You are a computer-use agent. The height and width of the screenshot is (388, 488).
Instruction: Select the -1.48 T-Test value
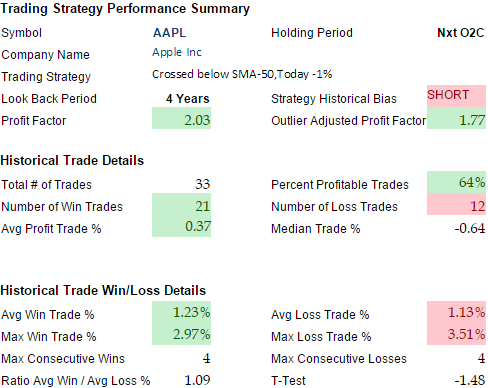click(470, 380)
